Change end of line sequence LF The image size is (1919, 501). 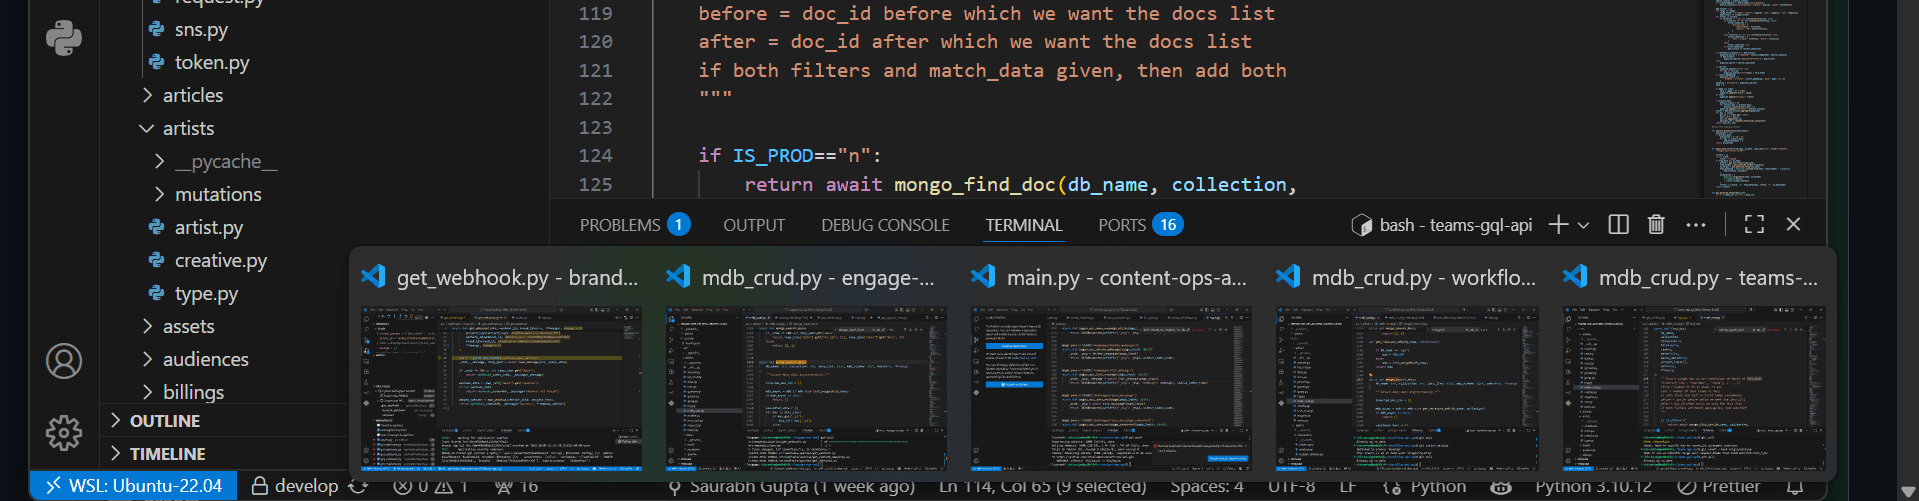pyautogui.click(x=1348, y=486)
